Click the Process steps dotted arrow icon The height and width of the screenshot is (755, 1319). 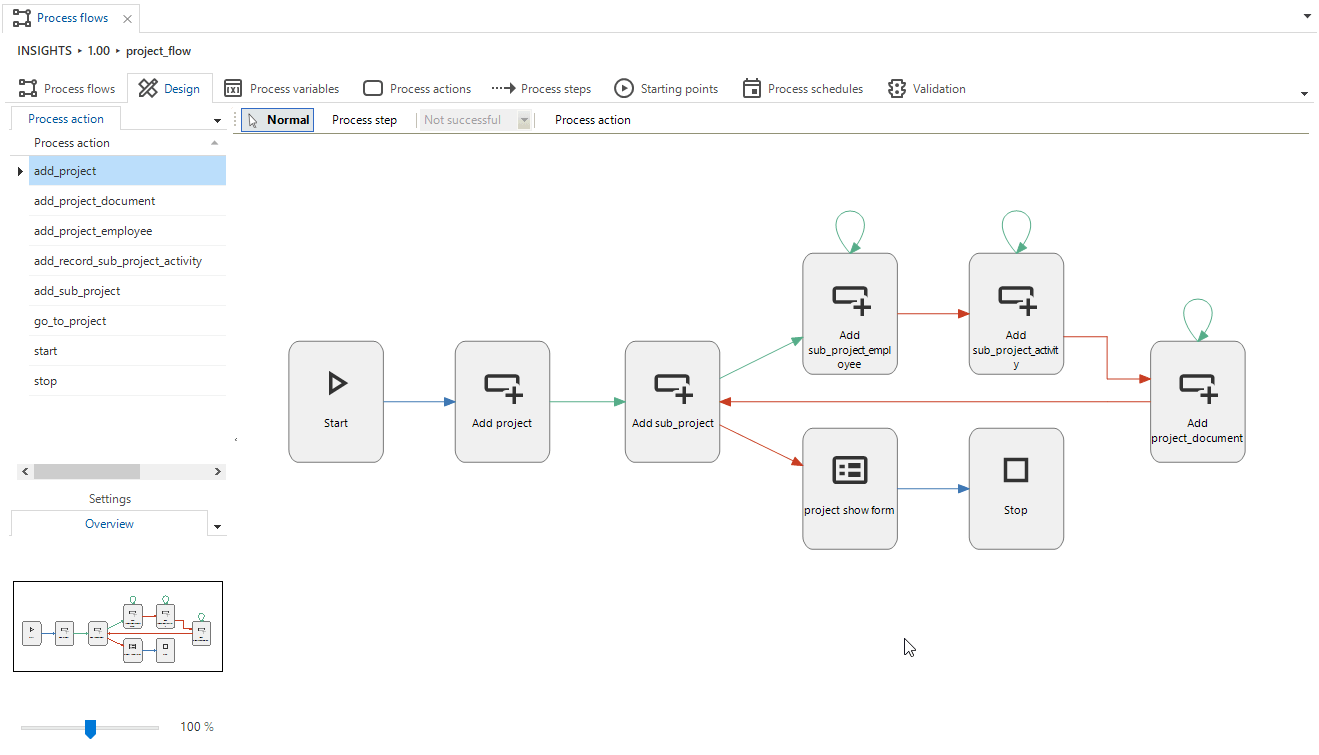503,88
